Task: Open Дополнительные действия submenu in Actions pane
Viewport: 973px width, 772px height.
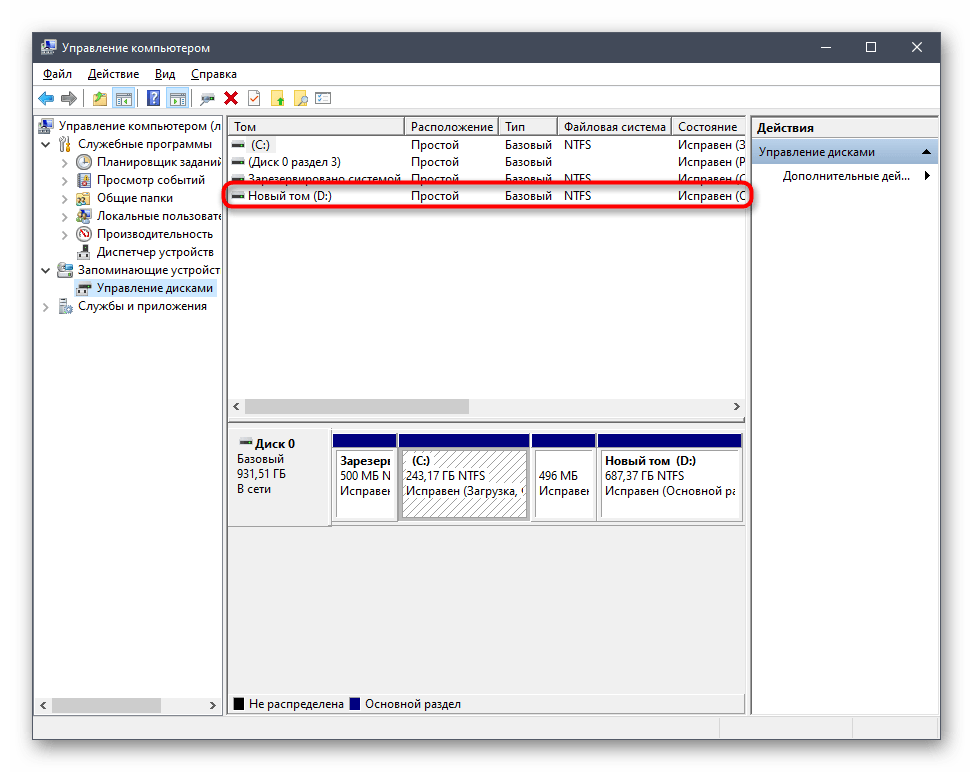Action: (x=846, y=176)
